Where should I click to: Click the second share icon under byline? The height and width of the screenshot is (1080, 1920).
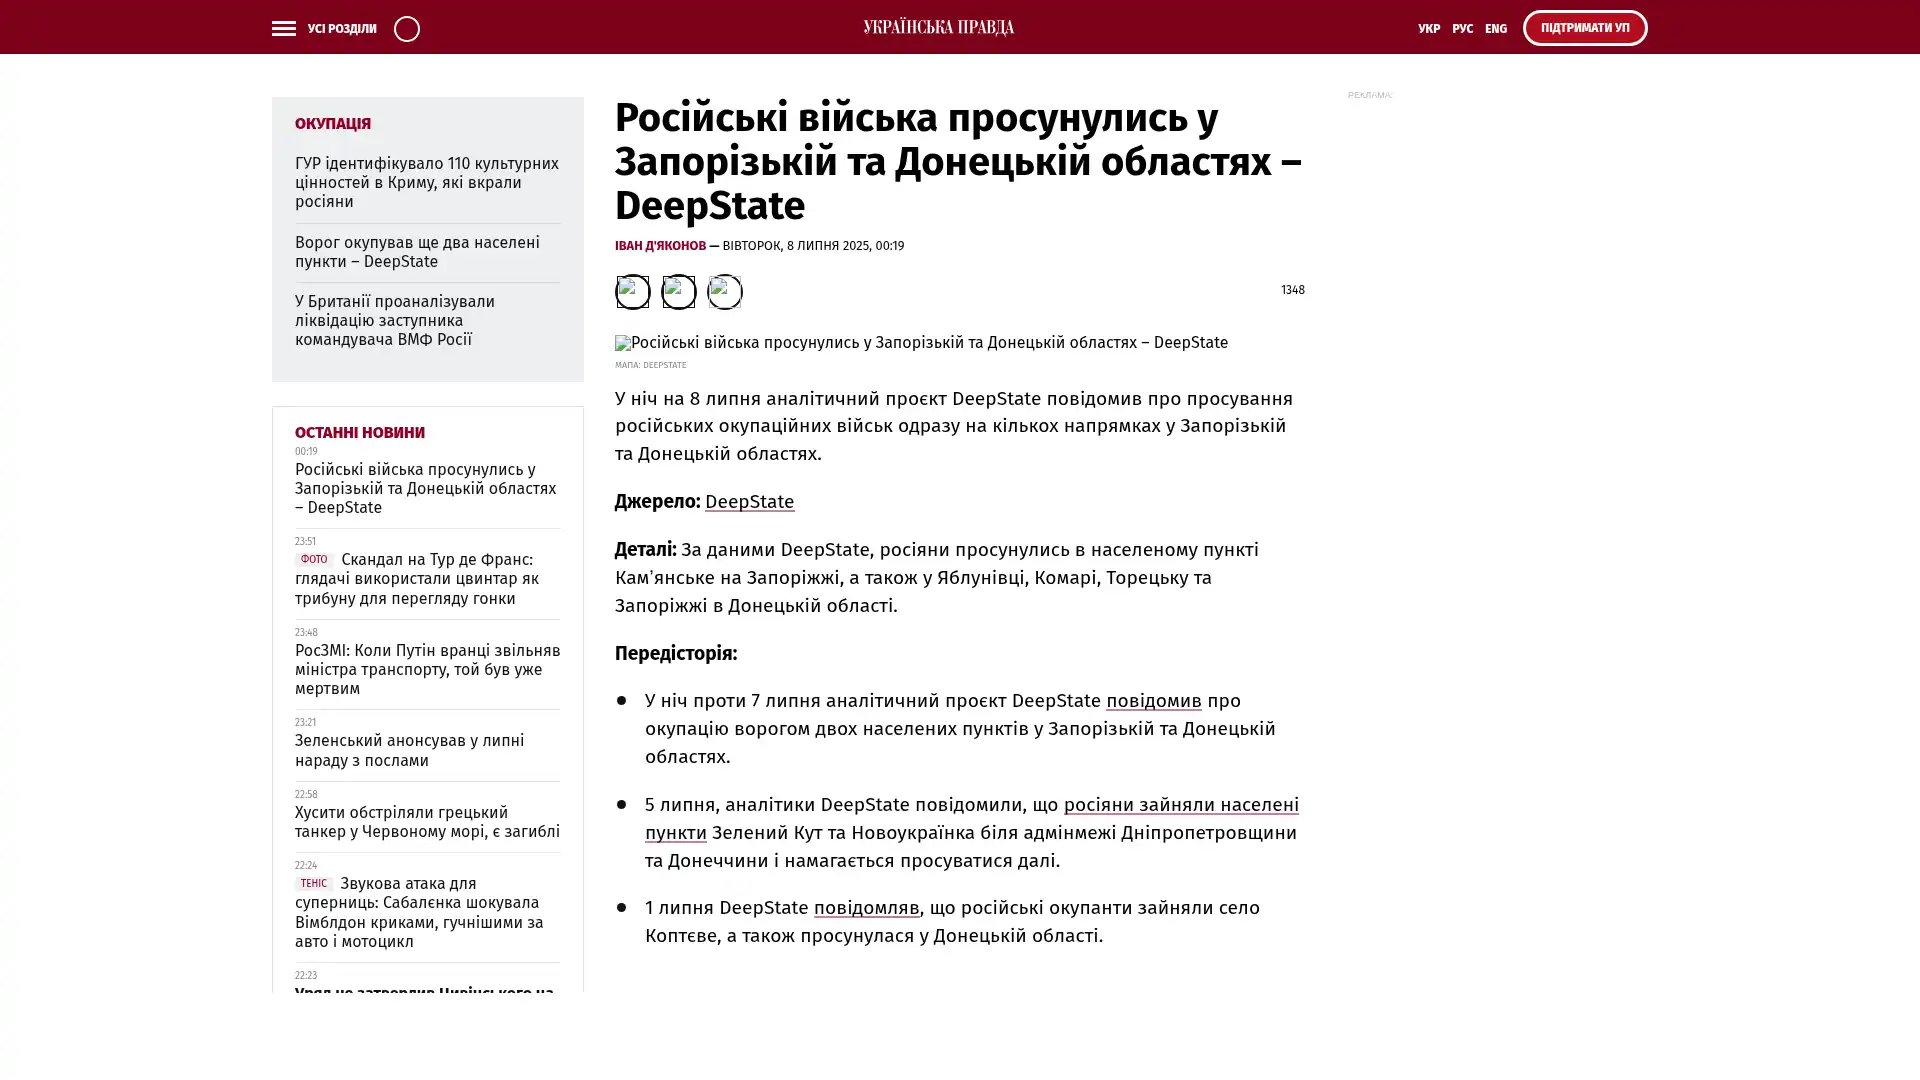tap(678, 292)
